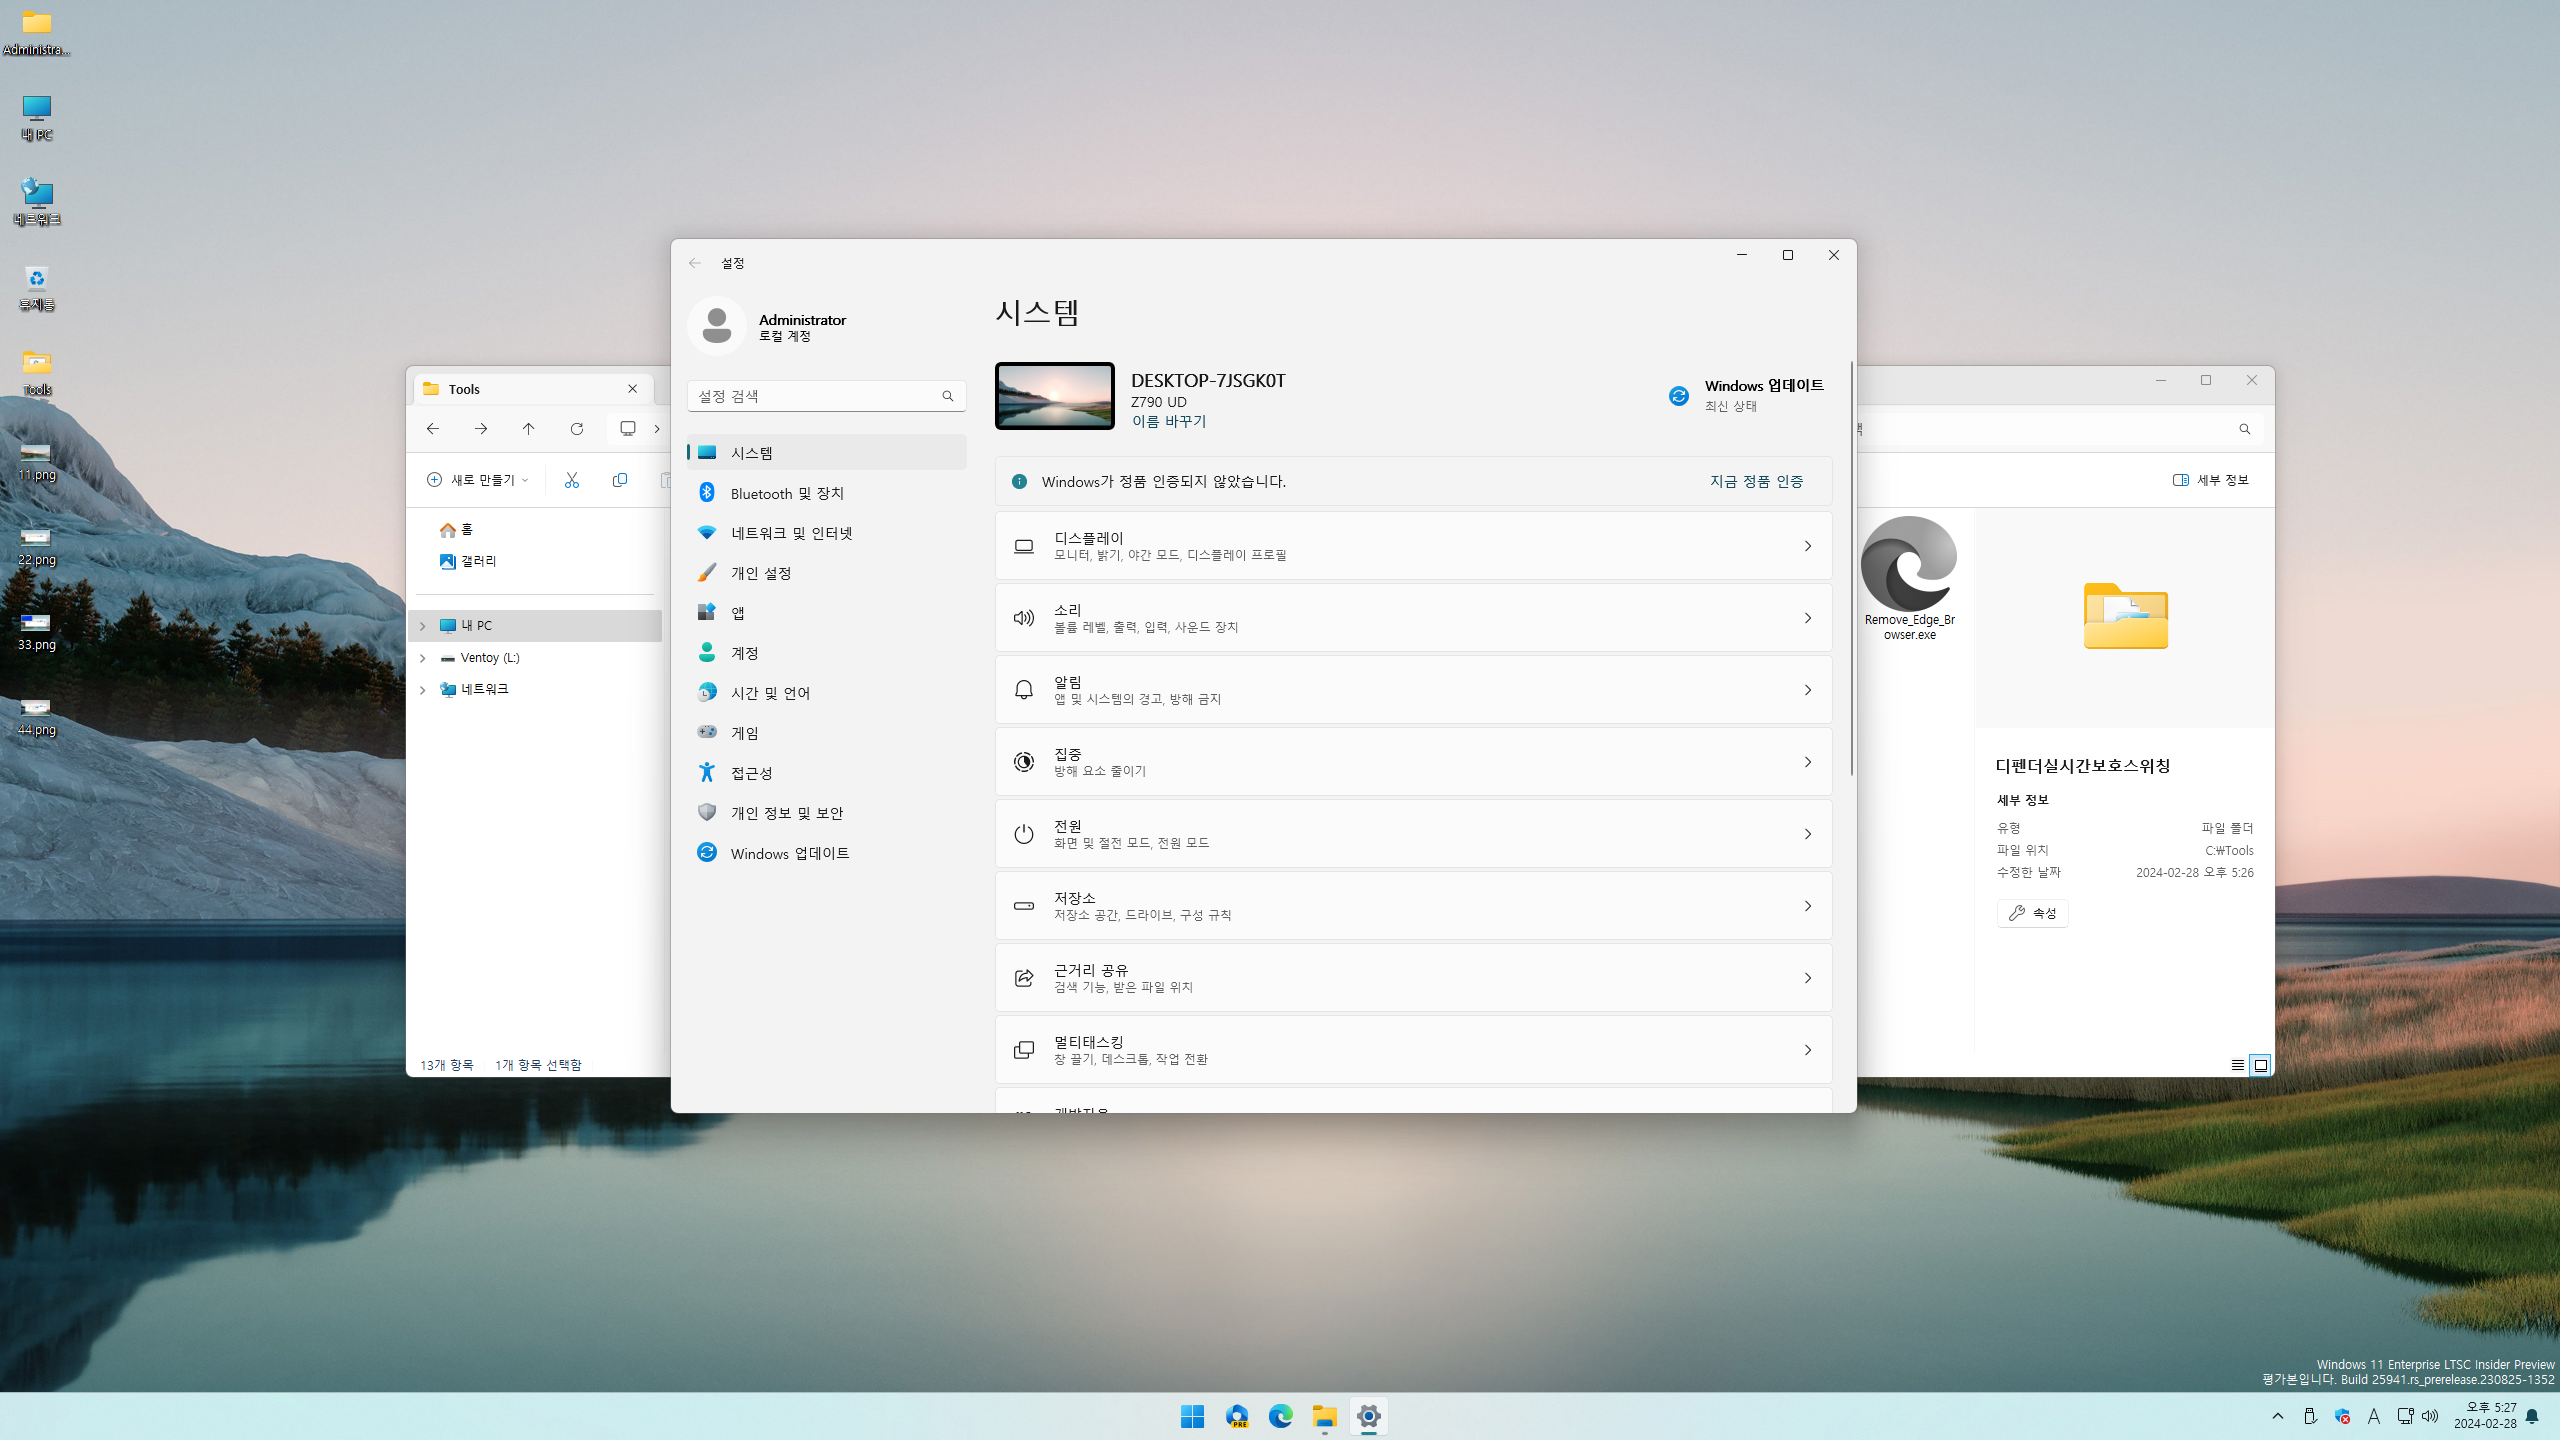Open 네트워크 및 인터넷 settings category
This screenshot has height=1440, width=2560.
coord(826,533)
